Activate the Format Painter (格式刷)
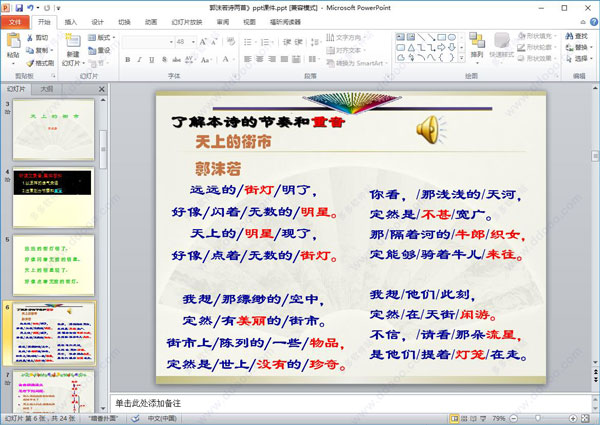Viewport: 600px width, 425px height. click(x=40, y=63)
